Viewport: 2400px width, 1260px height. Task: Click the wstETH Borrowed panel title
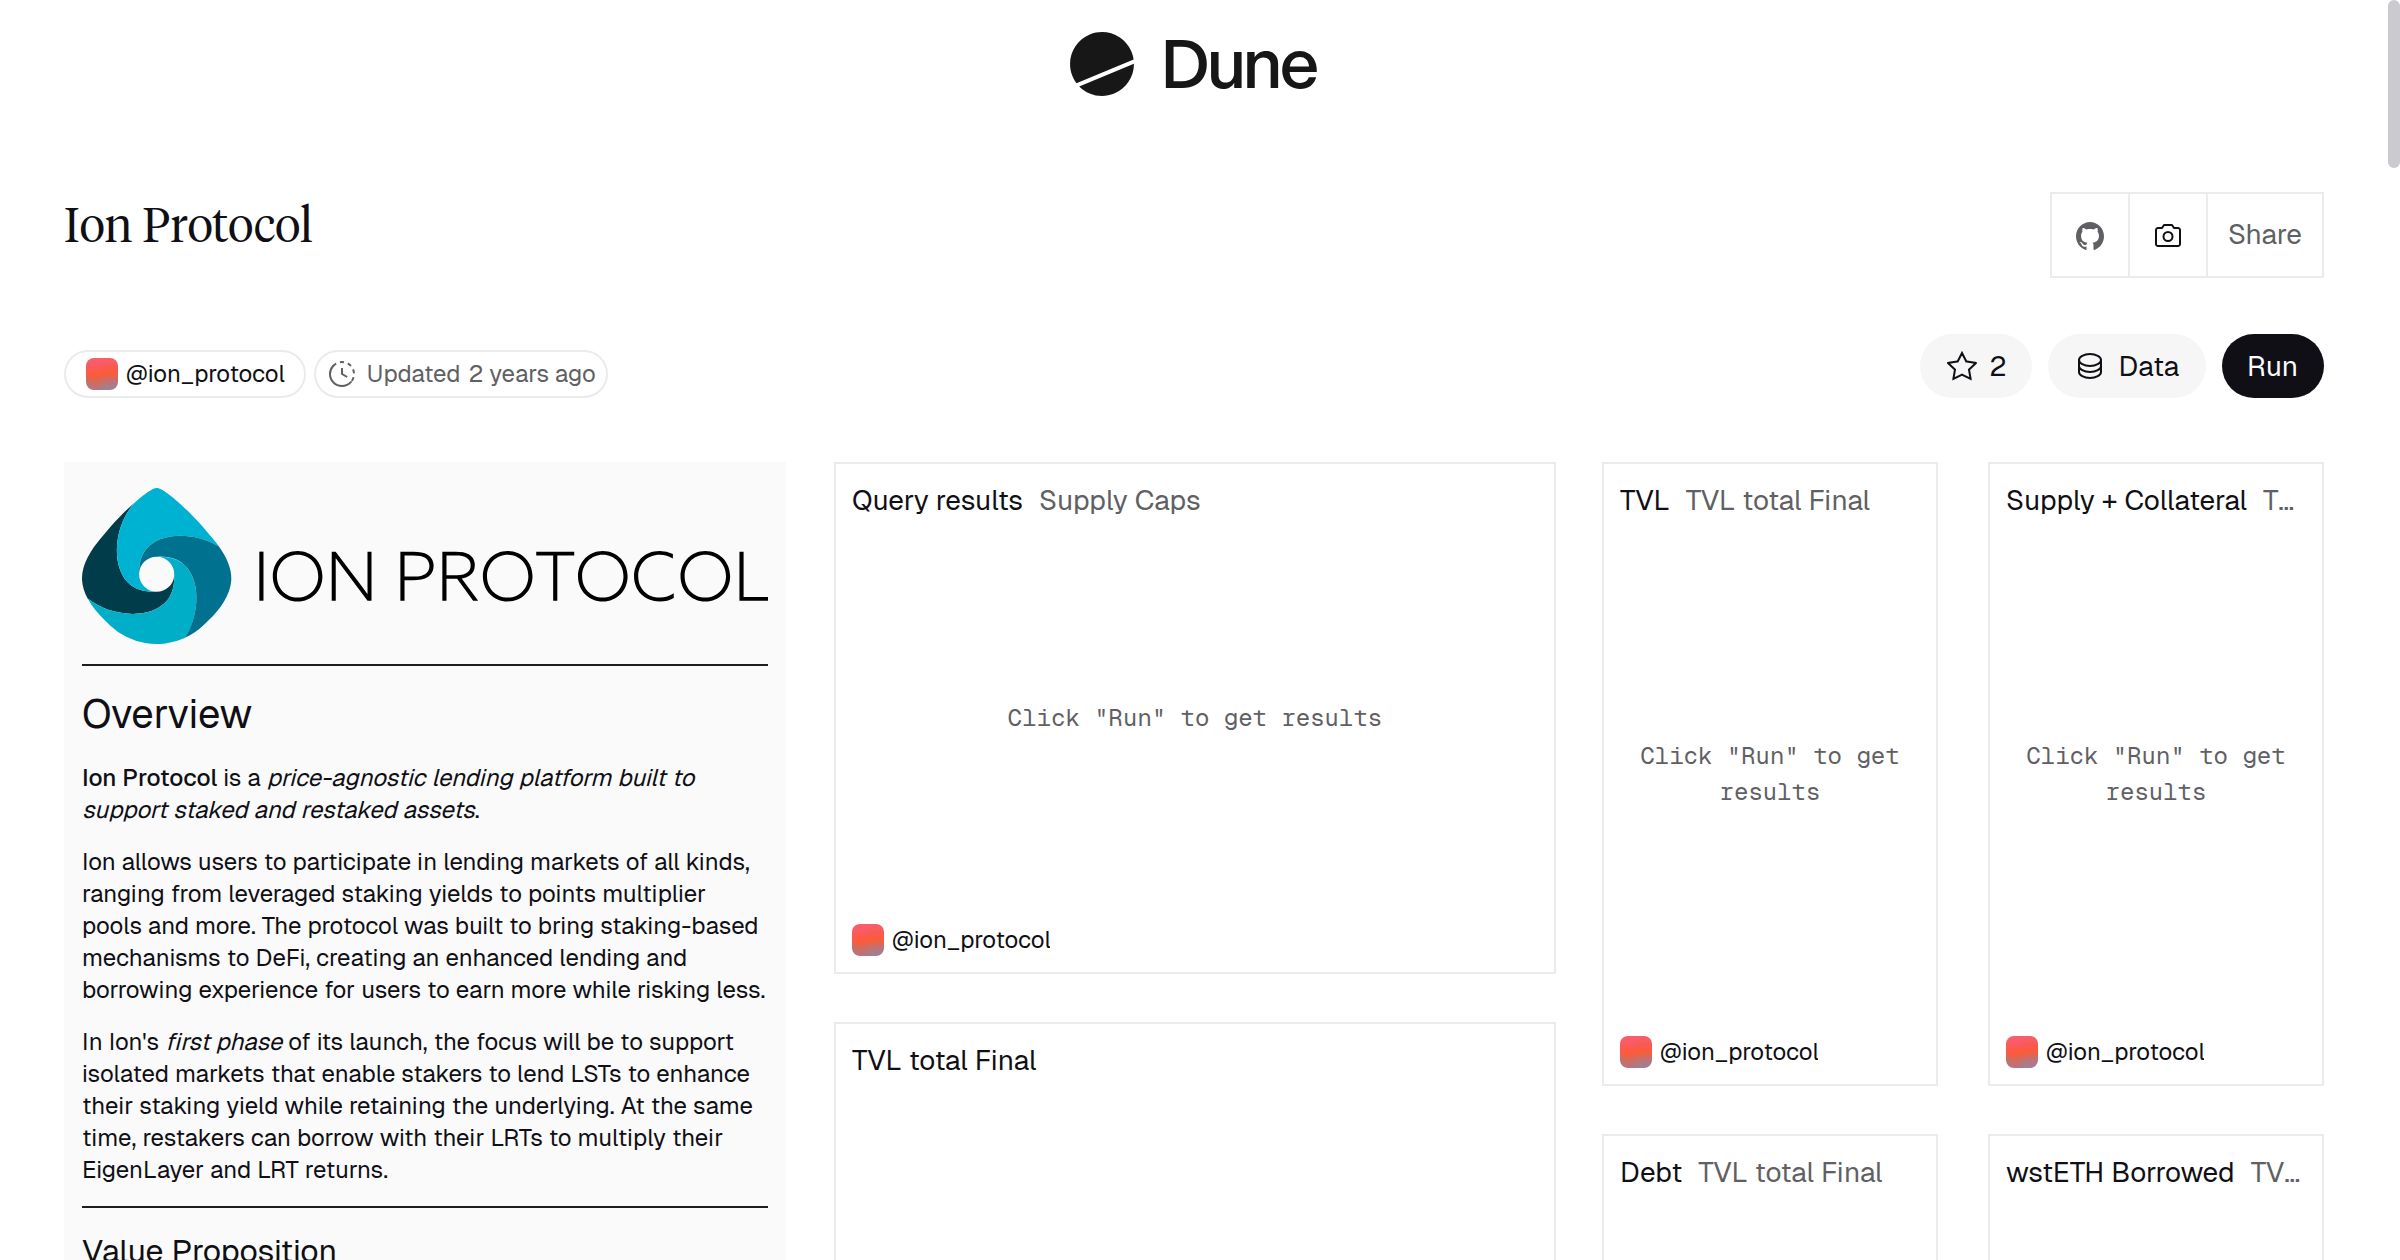(x=2119, y=1173)
